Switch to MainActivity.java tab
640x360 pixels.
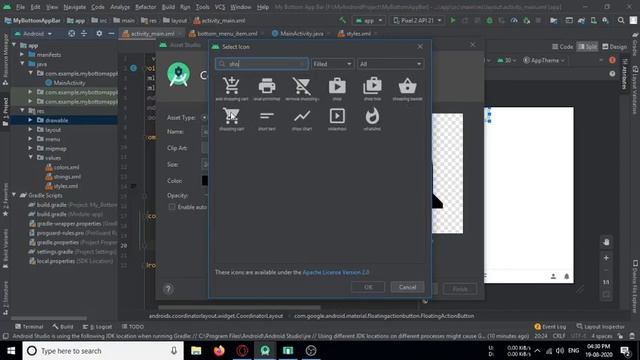pyautogui.click(x=301, y=33)
